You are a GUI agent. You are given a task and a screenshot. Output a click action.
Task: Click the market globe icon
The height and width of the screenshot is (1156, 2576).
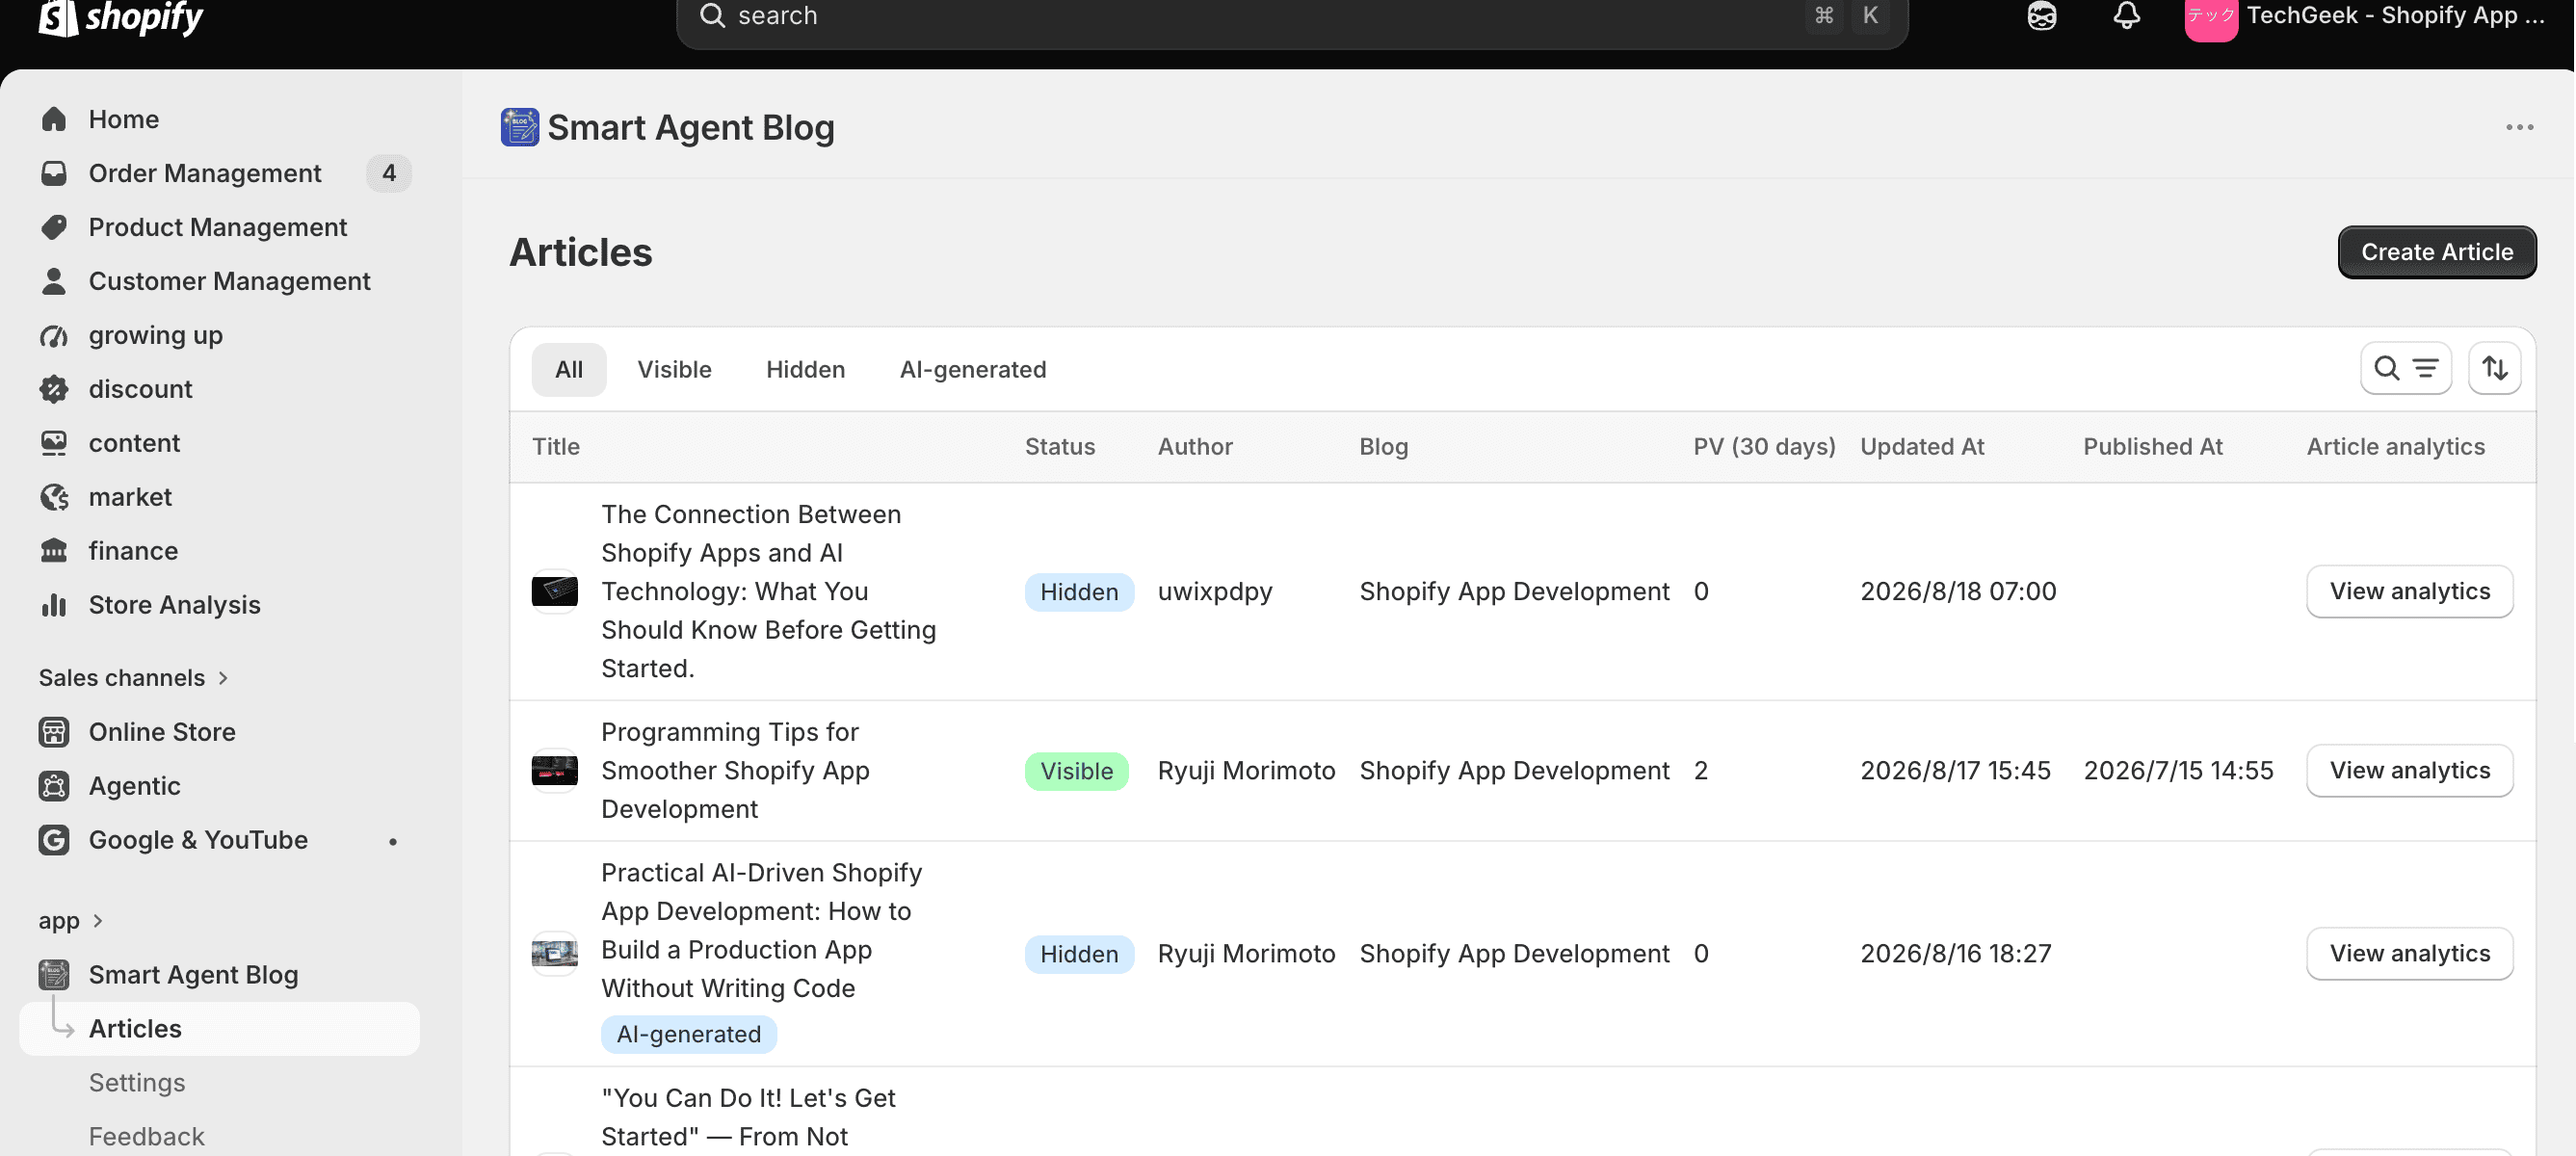pos(54,497)
